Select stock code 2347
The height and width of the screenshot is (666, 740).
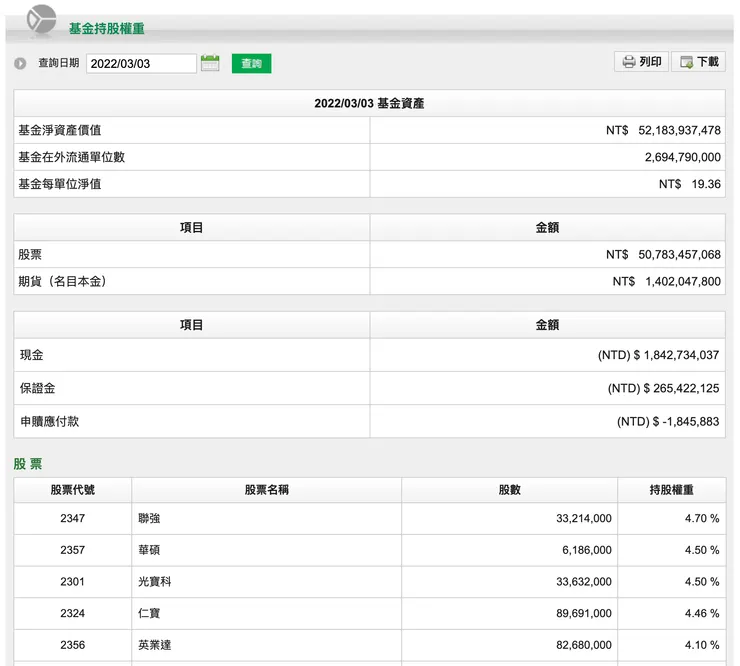(73, 518)
